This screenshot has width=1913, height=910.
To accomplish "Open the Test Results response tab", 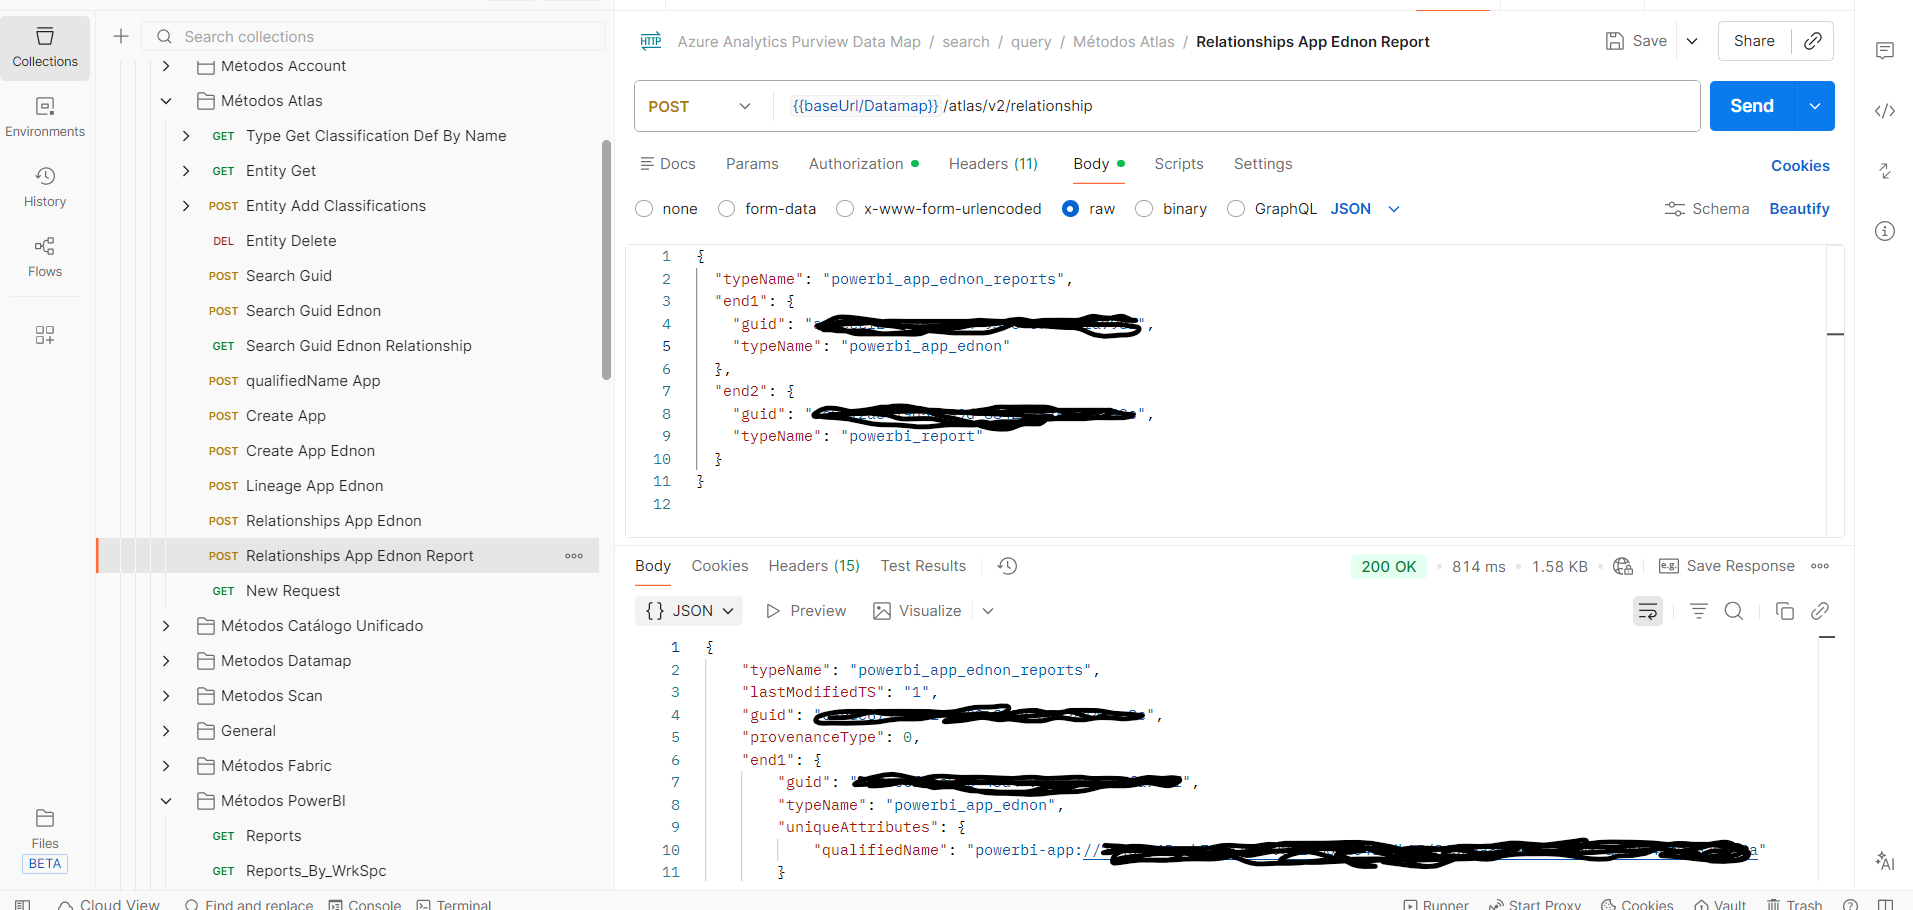I will (923, 566).
